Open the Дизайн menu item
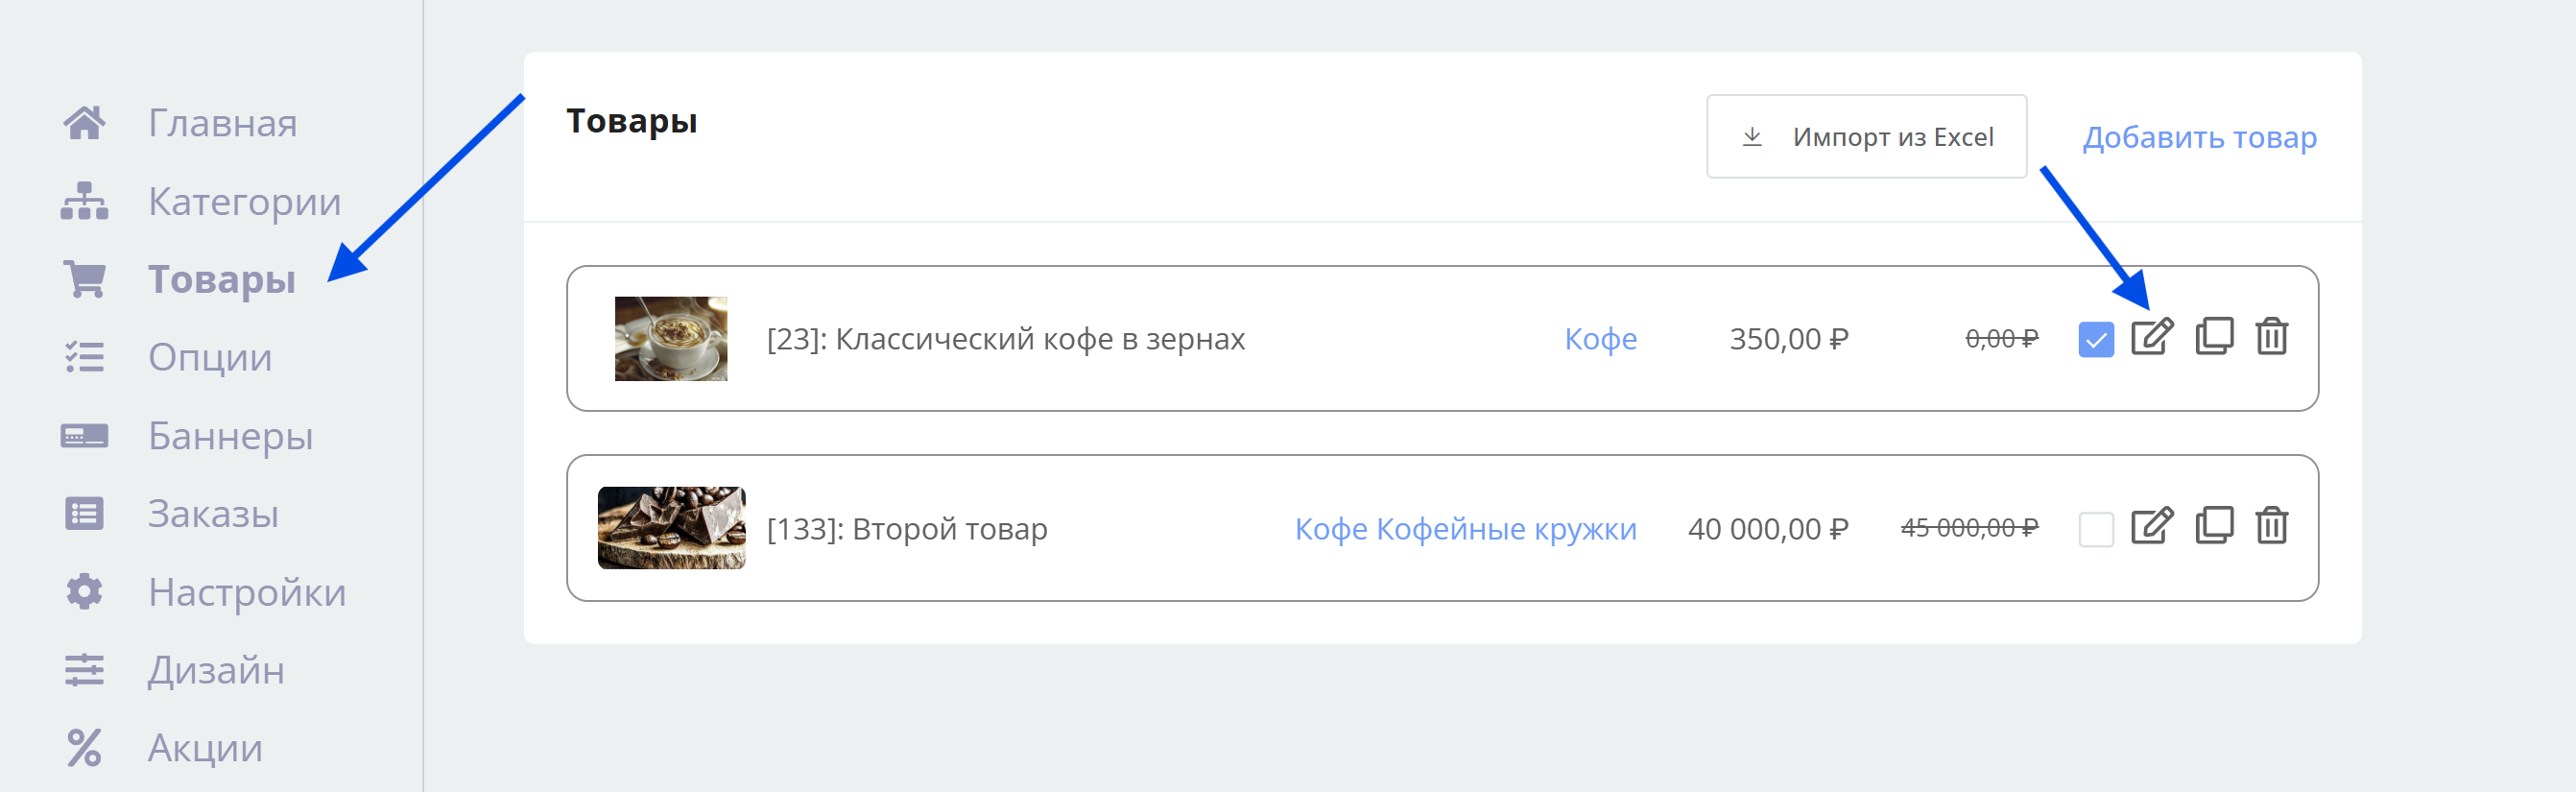The height and width of the screenshot is (792, 2576). tap(216, 670)
